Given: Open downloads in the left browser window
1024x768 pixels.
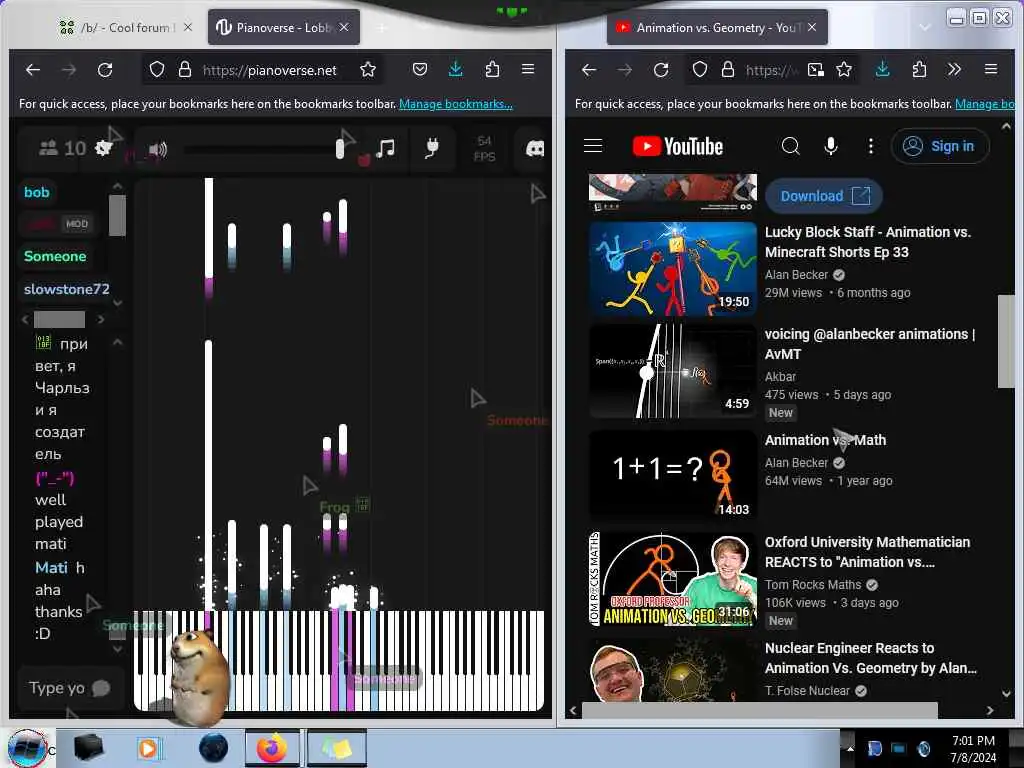Looking at the screenshot, I should pos(456,69).
